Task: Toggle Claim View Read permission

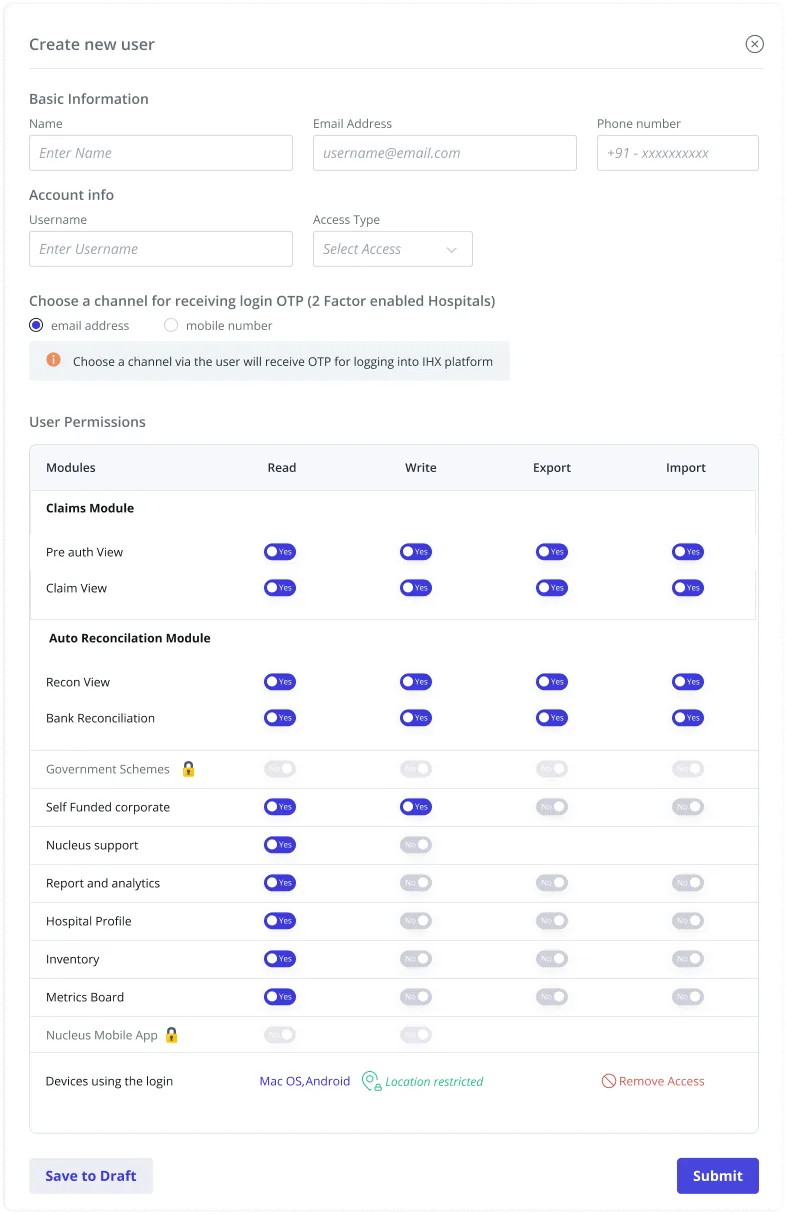Action: pos(280,588)
